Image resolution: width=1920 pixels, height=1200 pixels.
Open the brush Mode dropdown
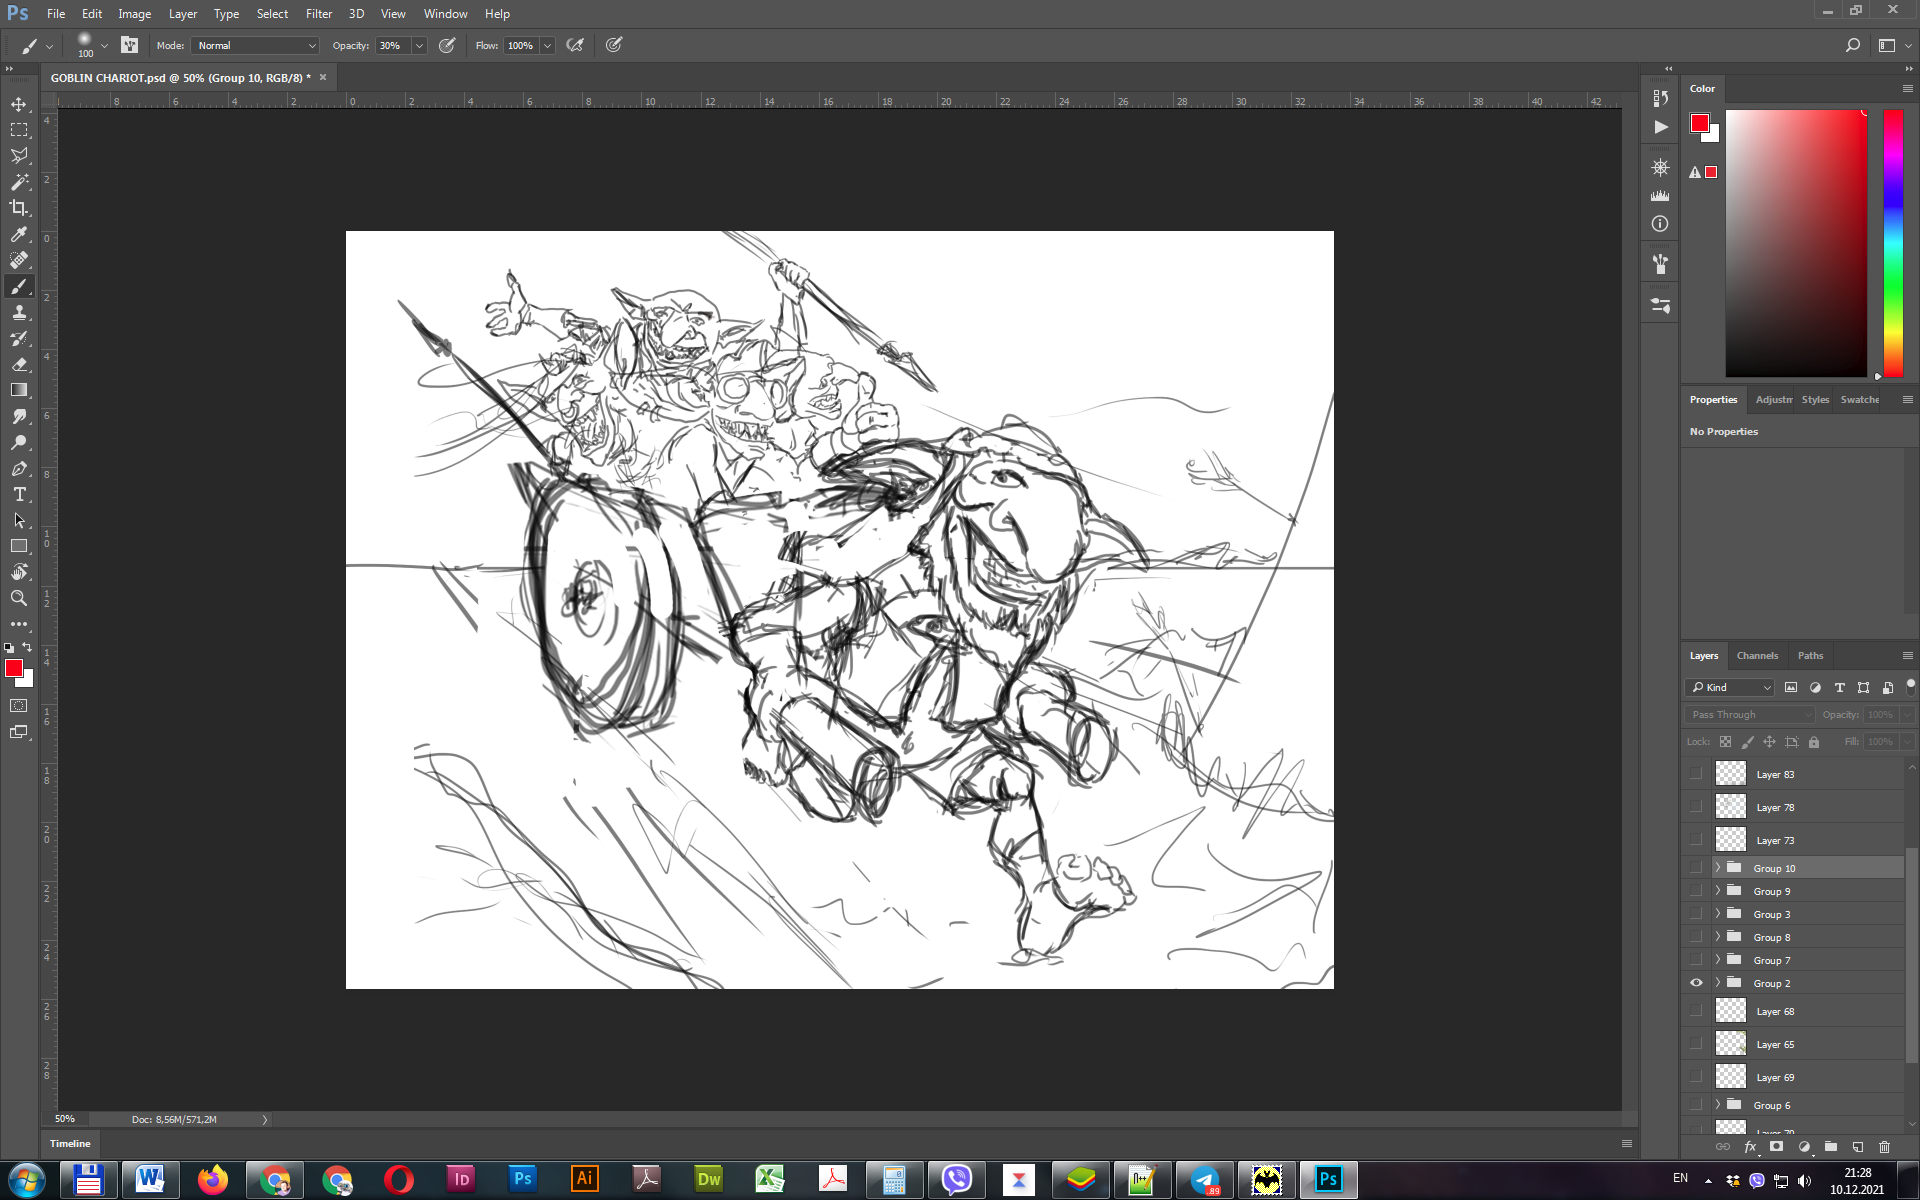256,45
